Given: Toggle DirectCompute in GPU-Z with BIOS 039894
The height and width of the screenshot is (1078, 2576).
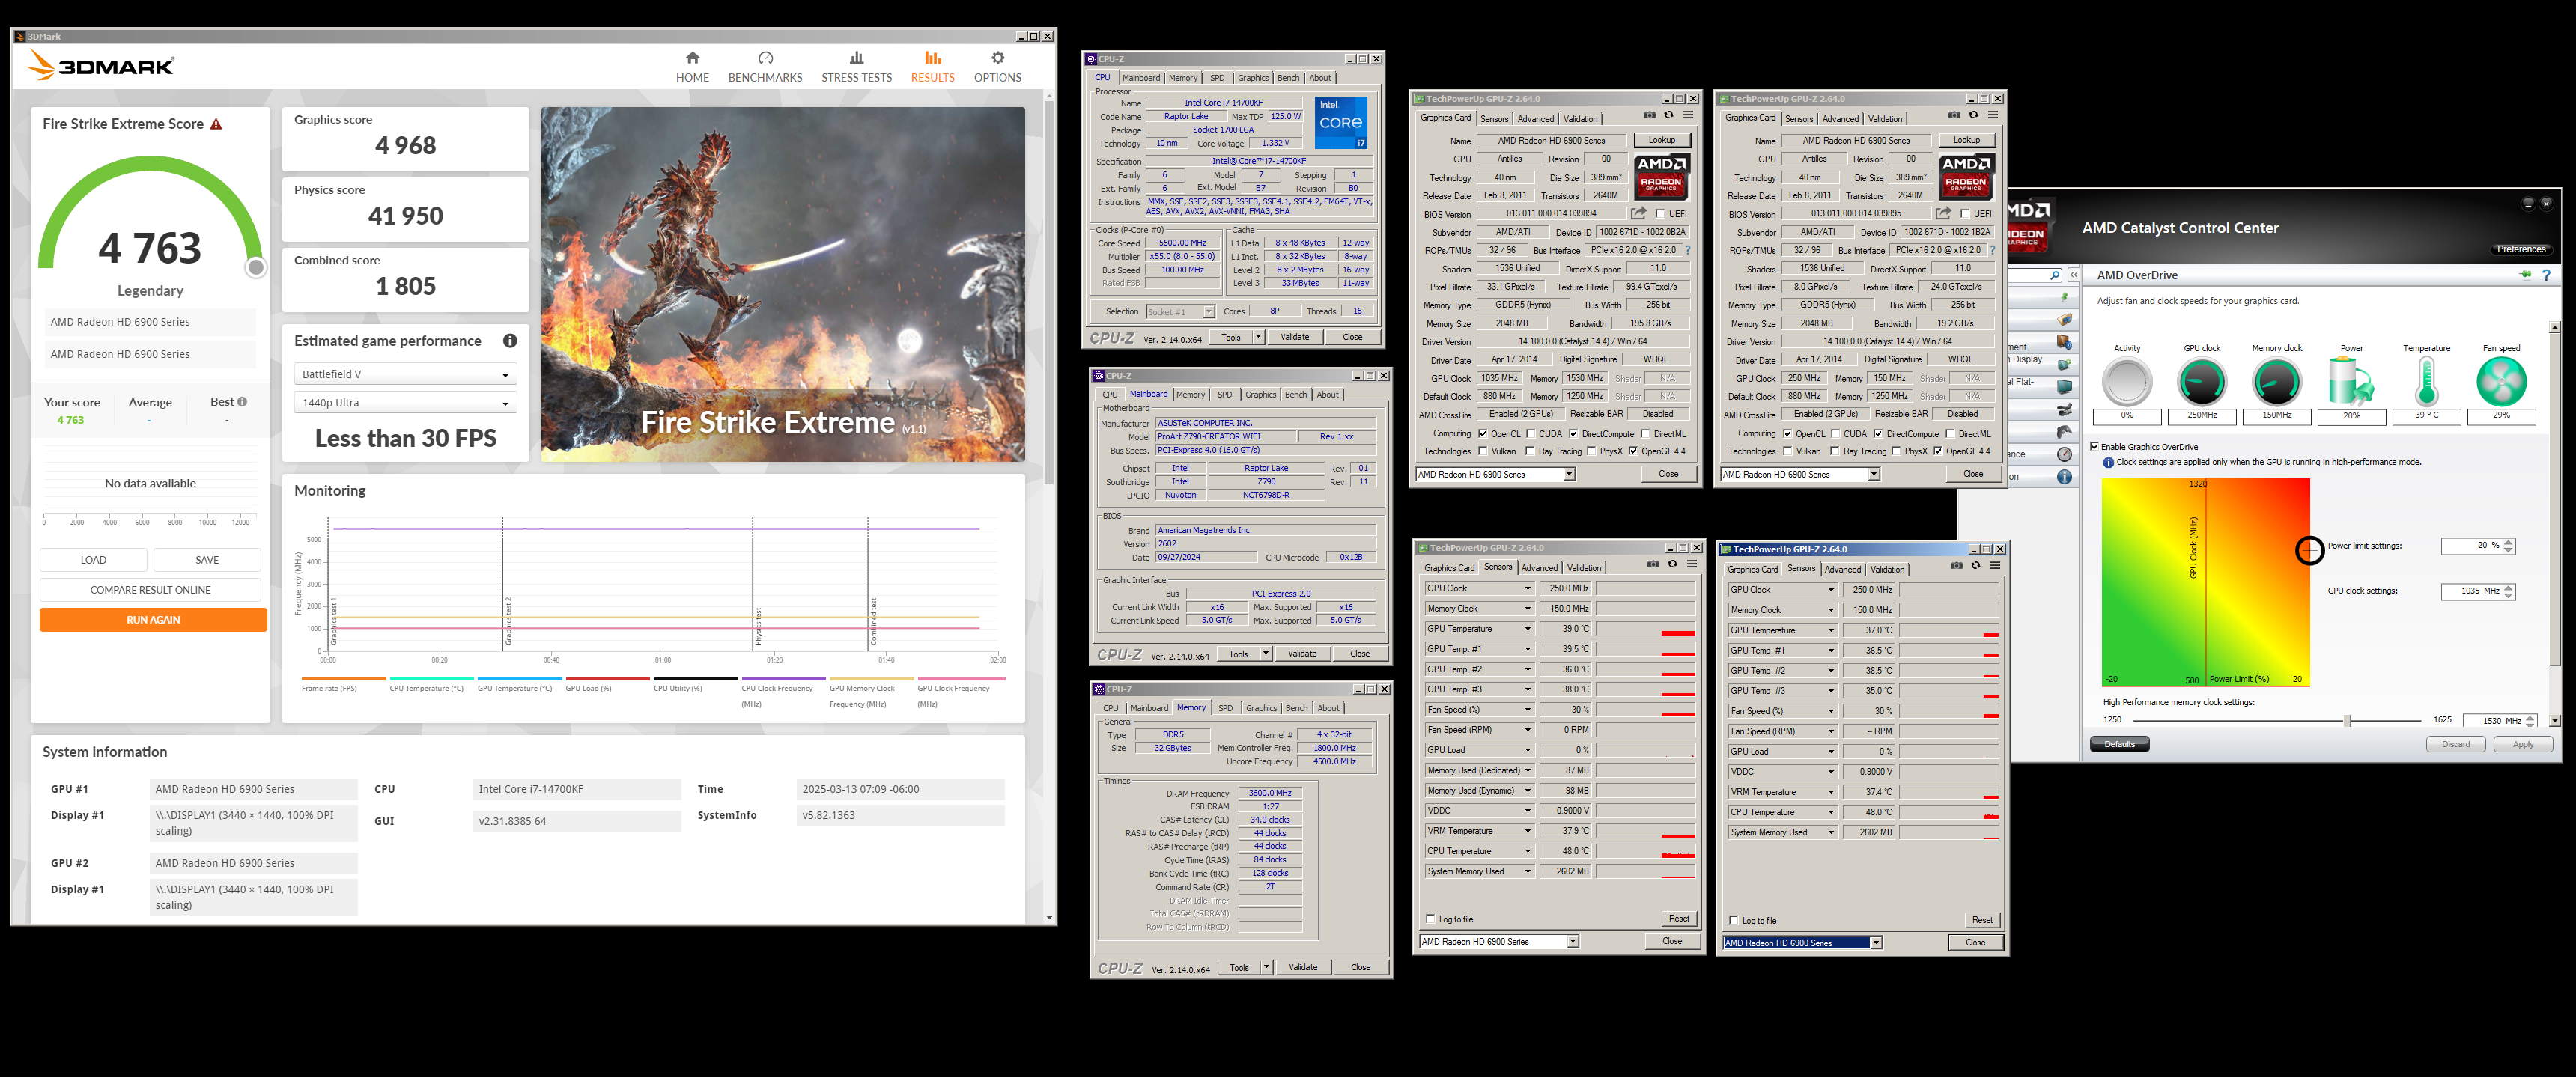Looking at the screenshot, I should coord(1573,434).
